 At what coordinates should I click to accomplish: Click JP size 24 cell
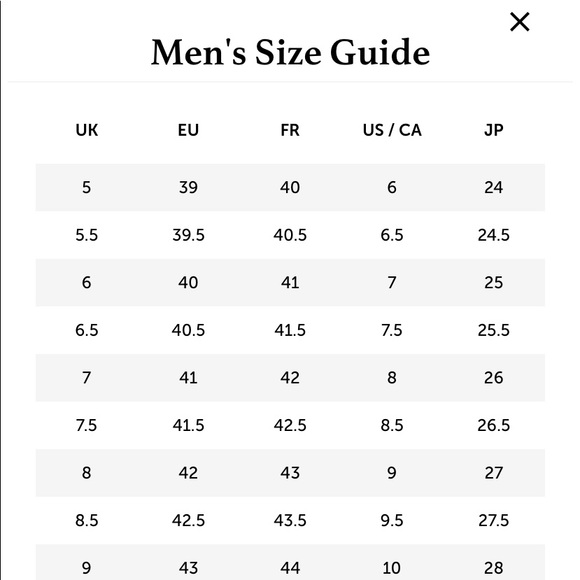pyautogui.click(x=494, y=188)
